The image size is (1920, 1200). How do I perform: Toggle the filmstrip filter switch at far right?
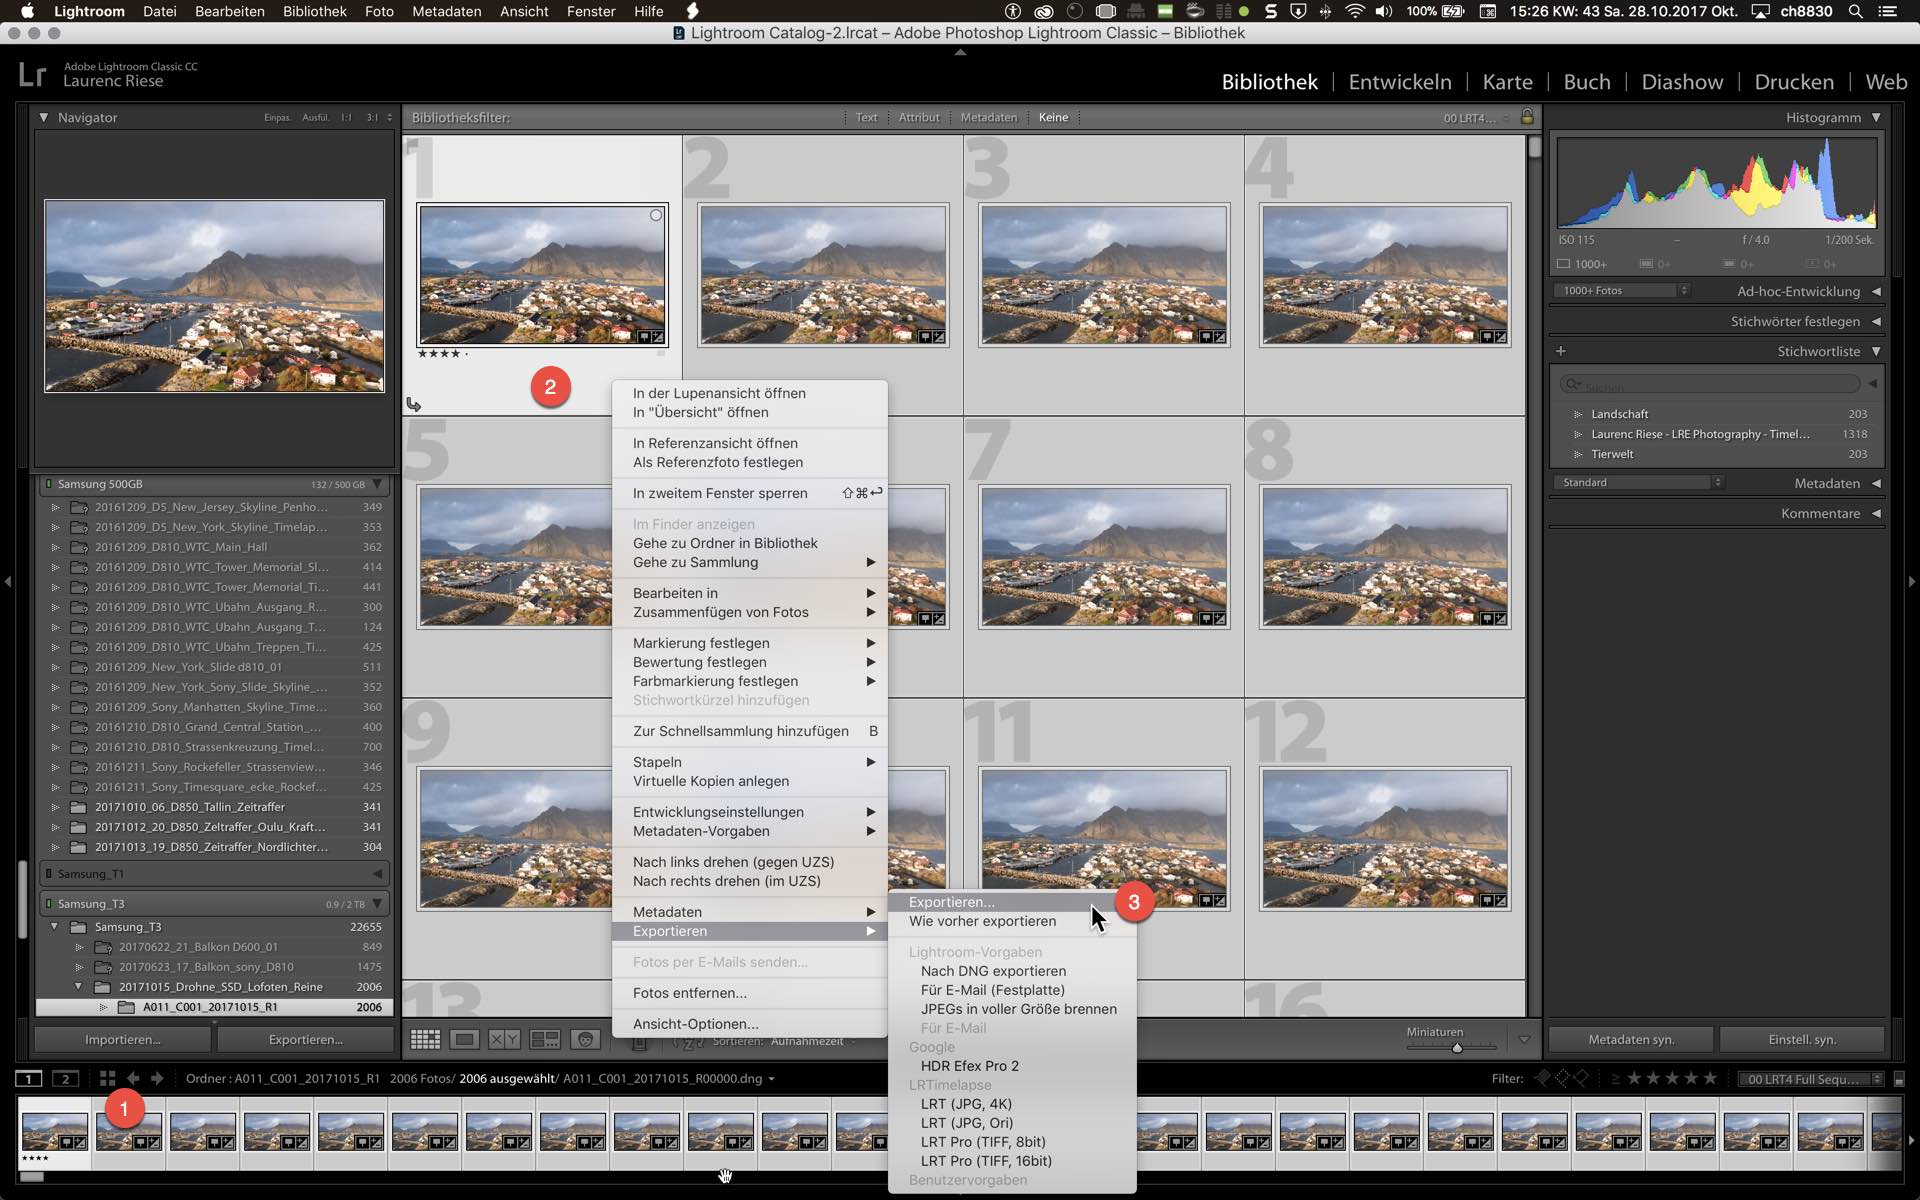point(1899,1079)
